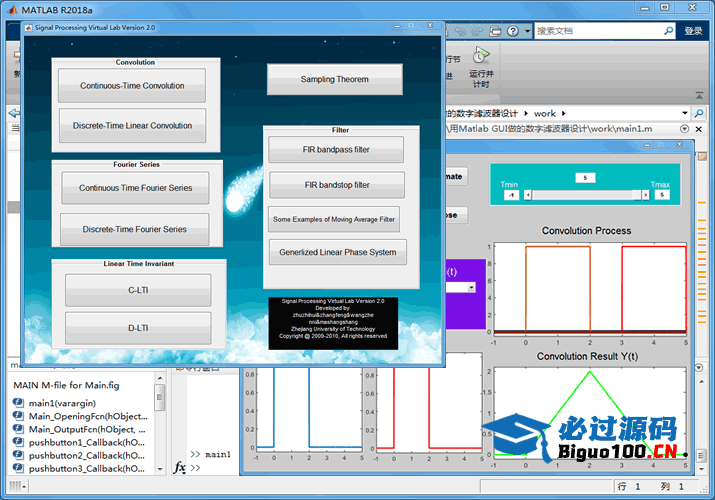Click the time slider left arrow

coord(528,195)
